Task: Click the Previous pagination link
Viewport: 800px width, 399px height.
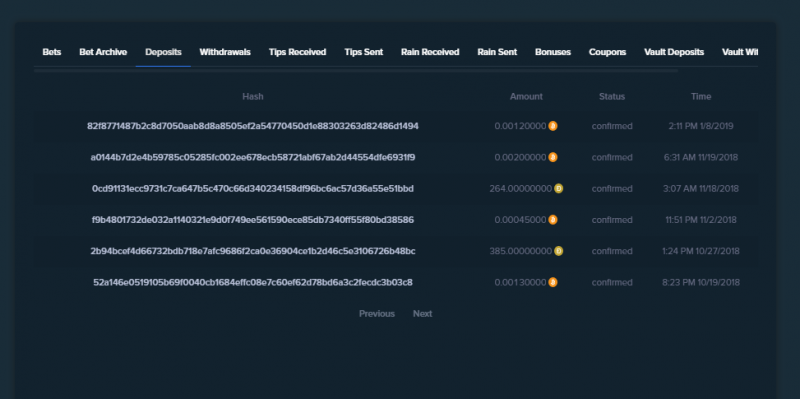Action: click(377, 314)
